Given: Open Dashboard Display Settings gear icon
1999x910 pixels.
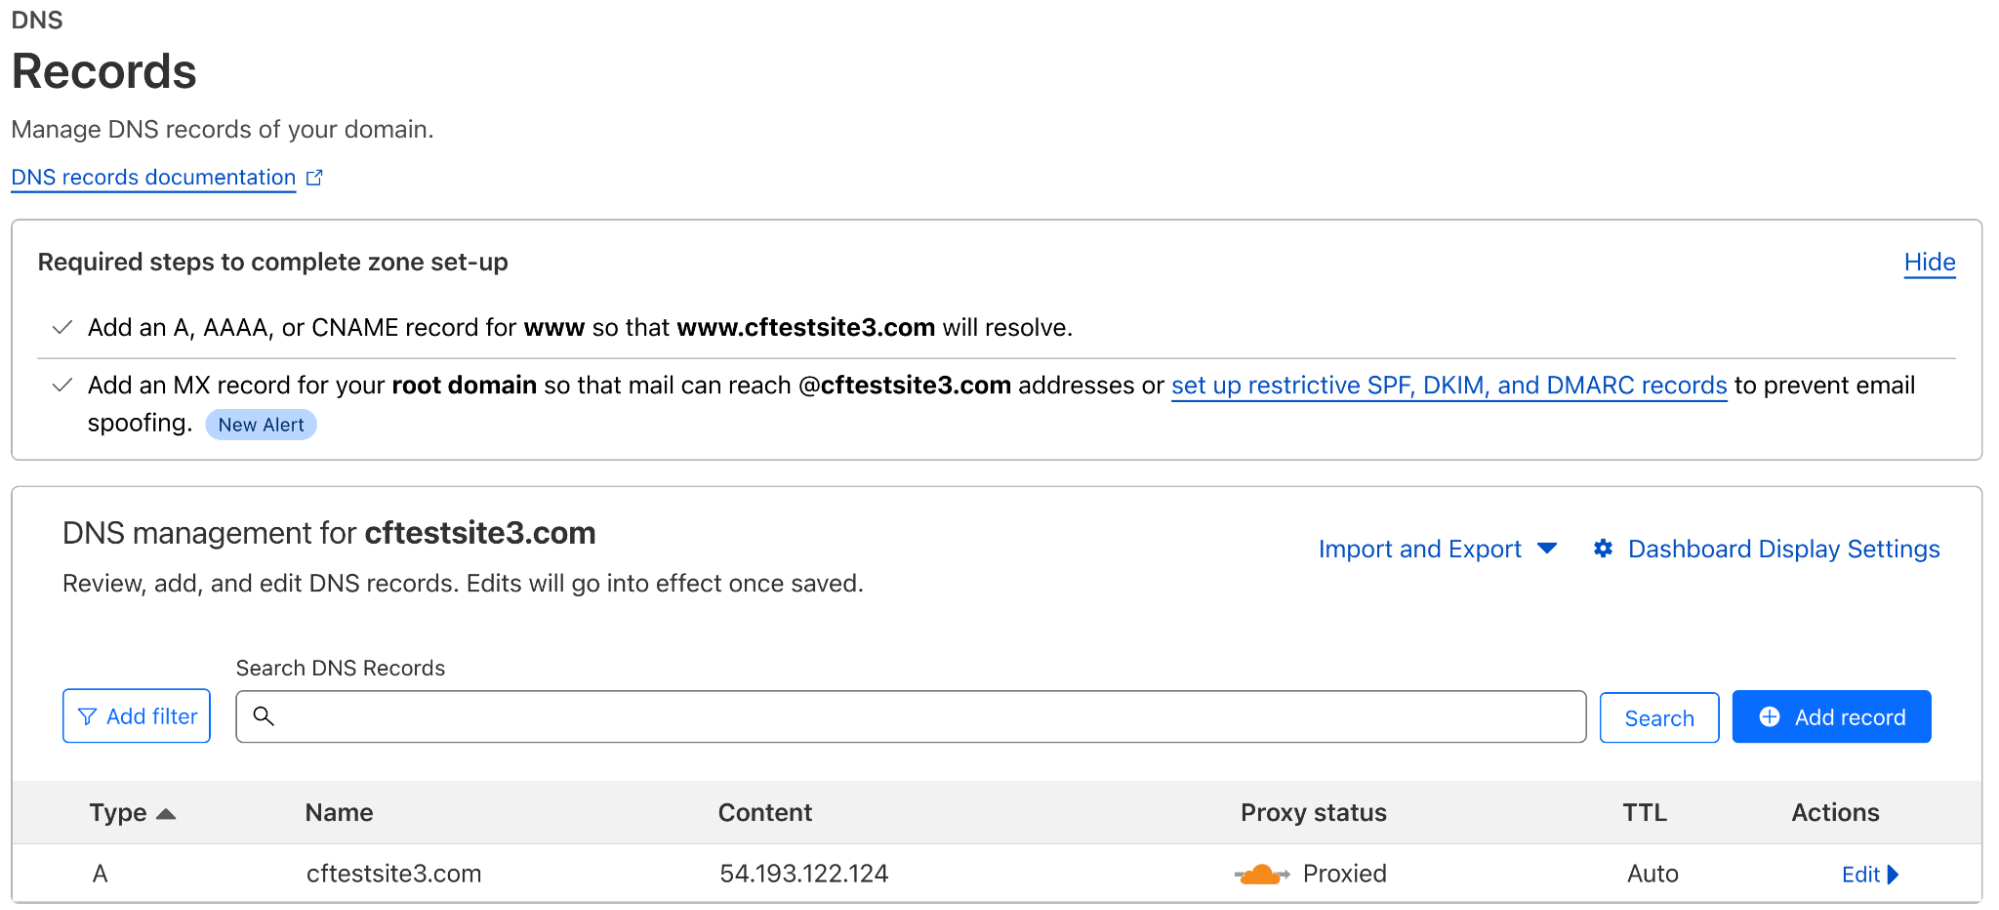Looking at the screenshot, I should [x=1602, y=548].
